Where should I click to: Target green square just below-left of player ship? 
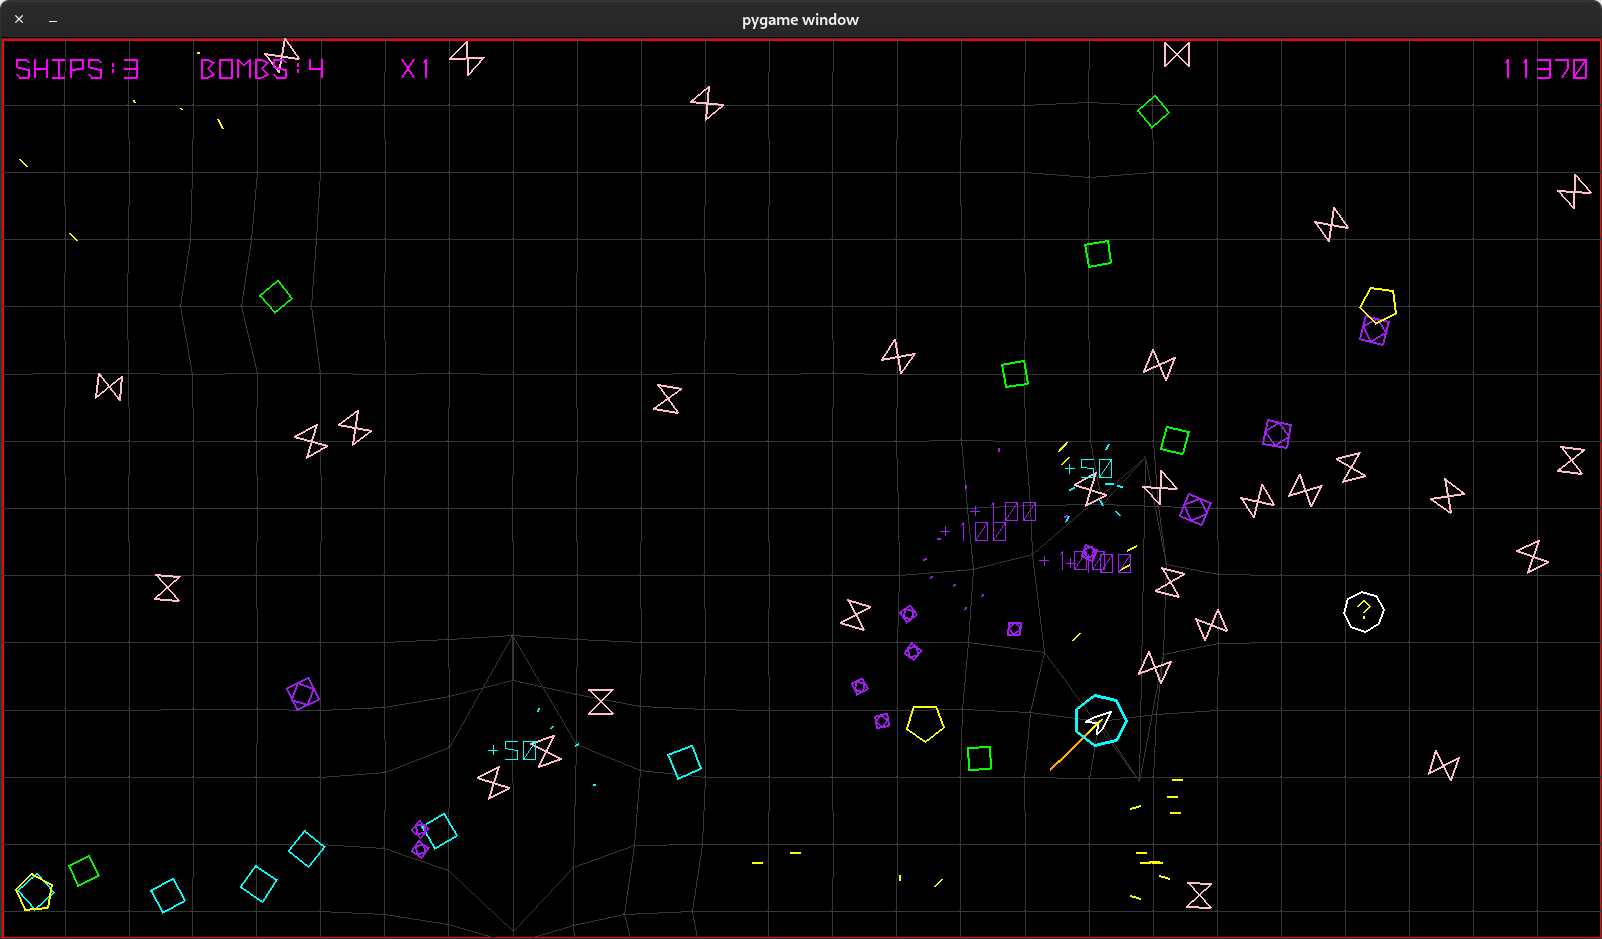point(980,759)
